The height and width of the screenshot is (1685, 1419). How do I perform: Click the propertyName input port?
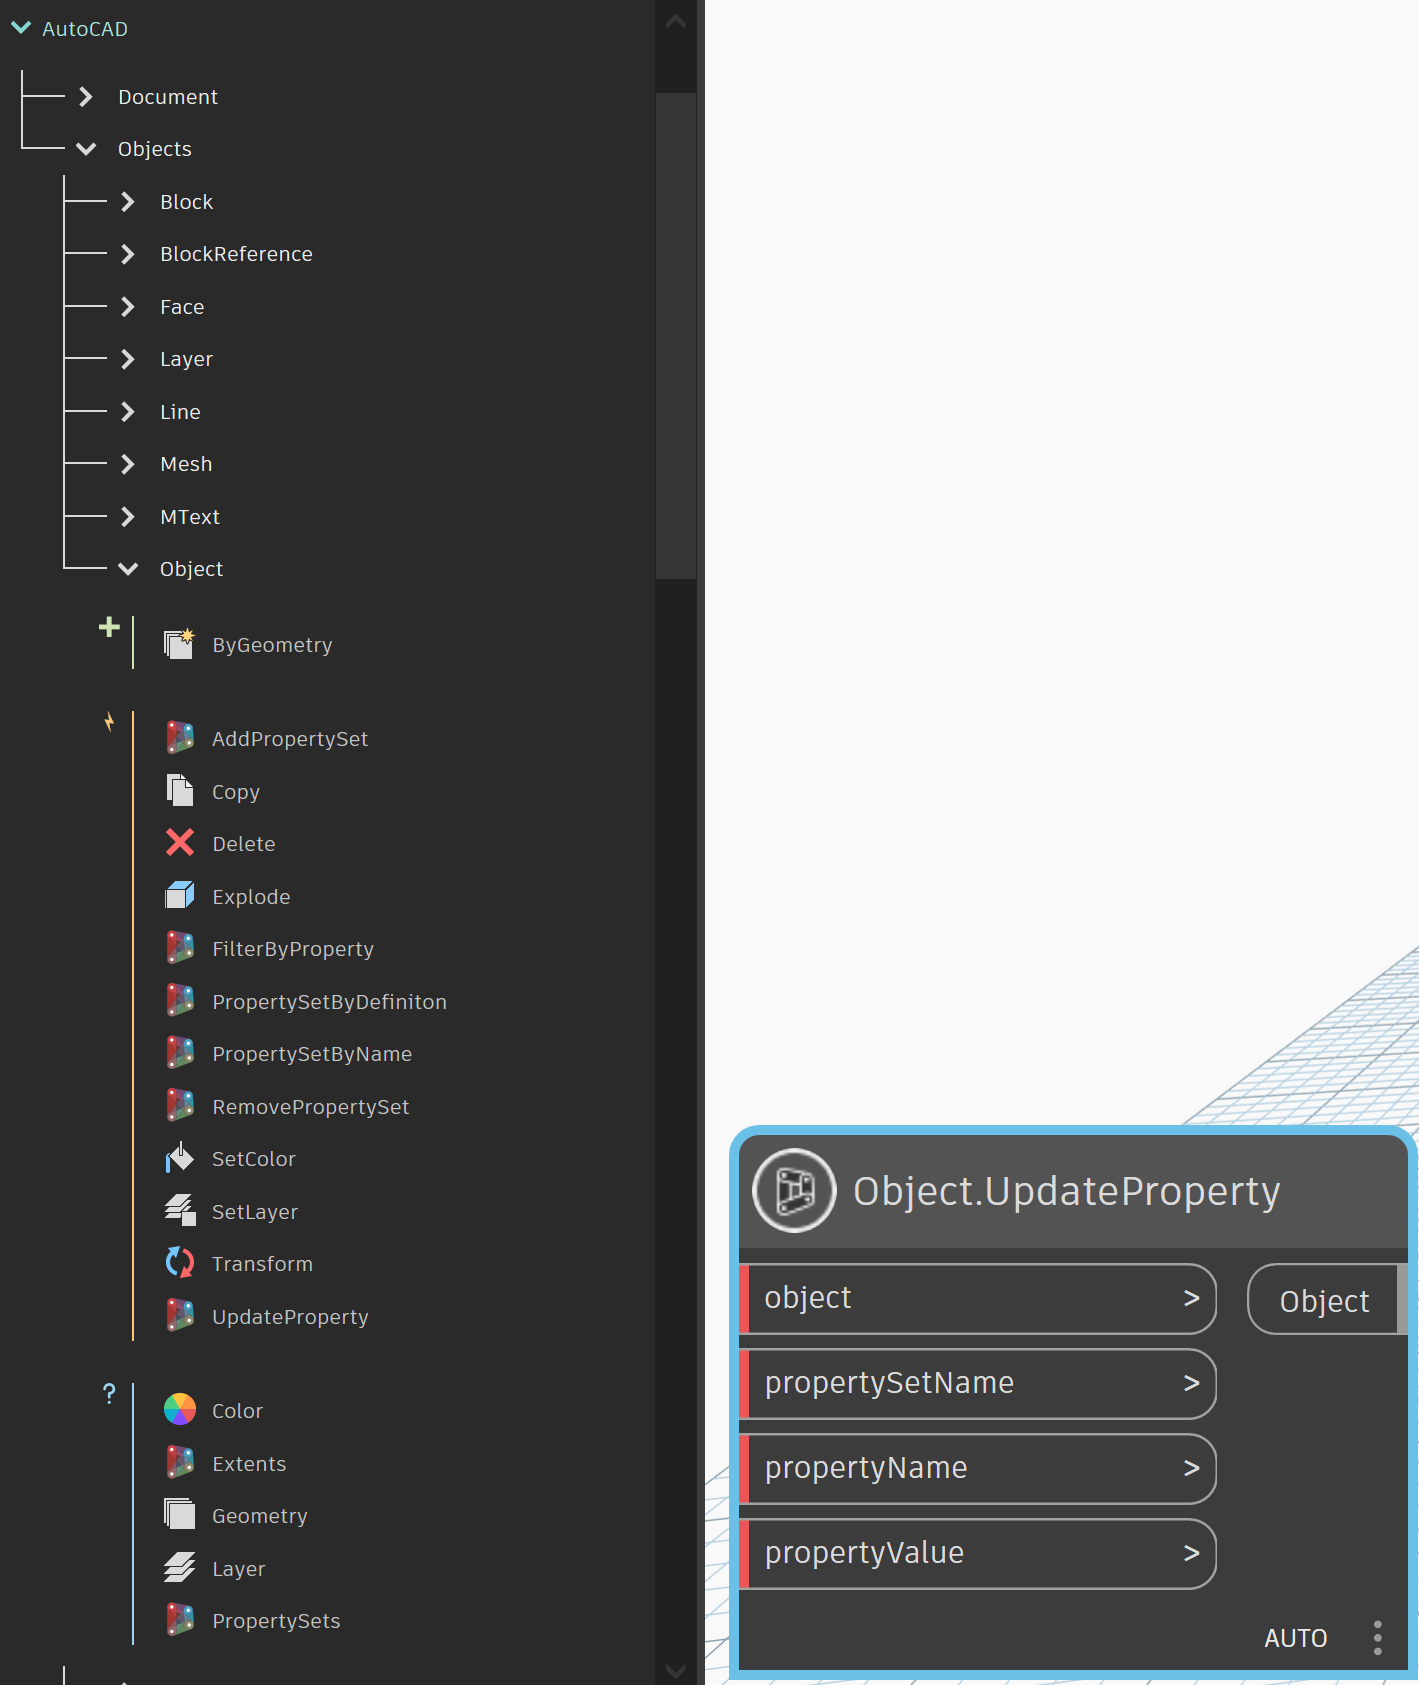(978, 1468)
